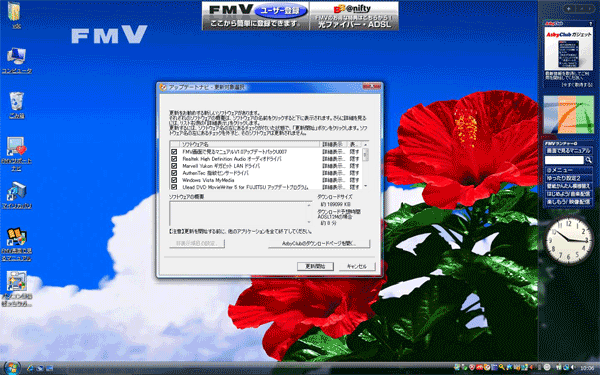Uncheck Realtek High Definition Audio driver checkbox
Screen dimensions: 600x375
click(x=174, y=159)
